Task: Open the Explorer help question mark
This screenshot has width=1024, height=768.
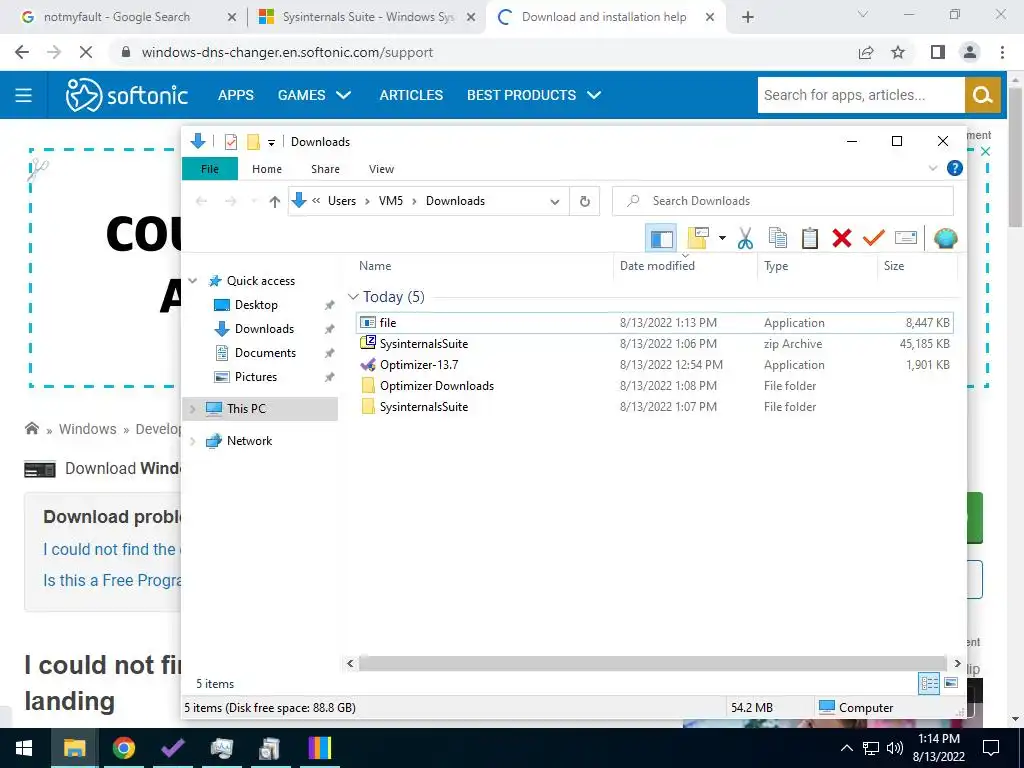Action: [x=954, y=168]
